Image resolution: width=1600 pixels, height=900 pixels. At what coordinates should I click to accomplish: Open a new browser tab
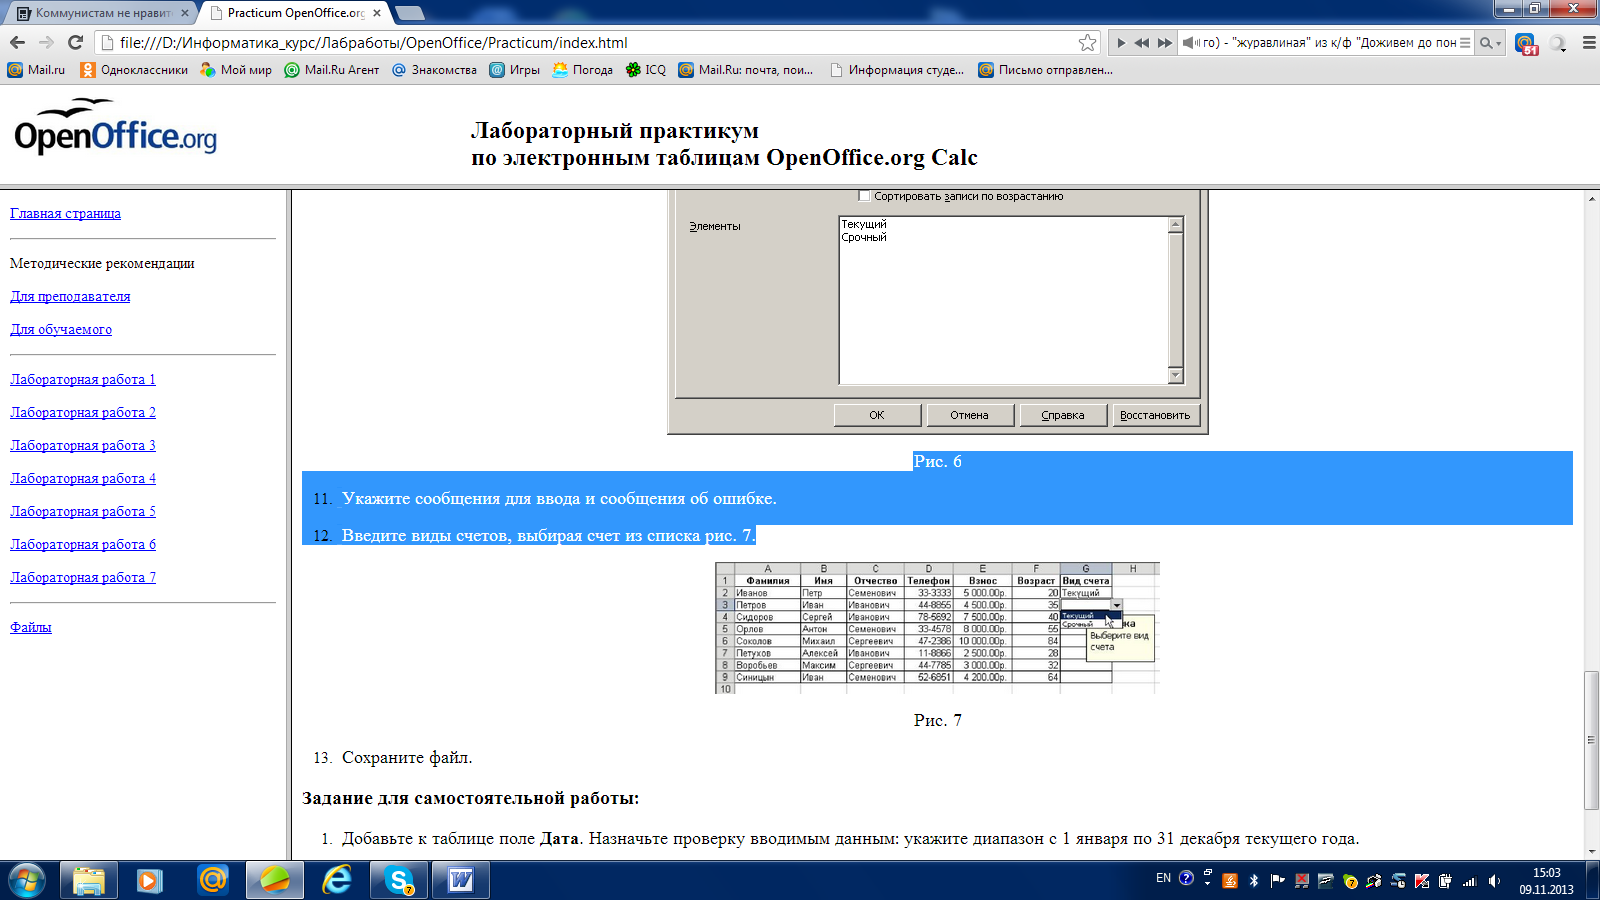[409, 13]
